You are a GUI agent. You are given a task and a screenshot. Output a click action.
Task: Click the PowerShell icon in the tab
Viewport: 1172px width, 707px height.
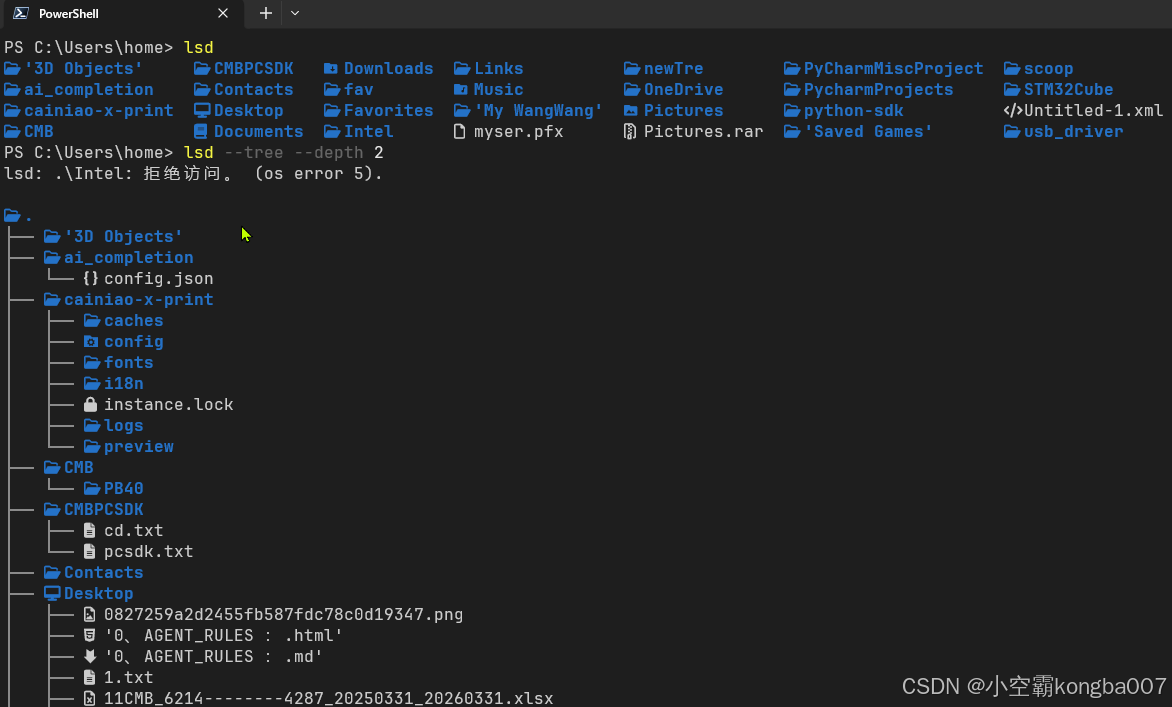pos(21,13)
